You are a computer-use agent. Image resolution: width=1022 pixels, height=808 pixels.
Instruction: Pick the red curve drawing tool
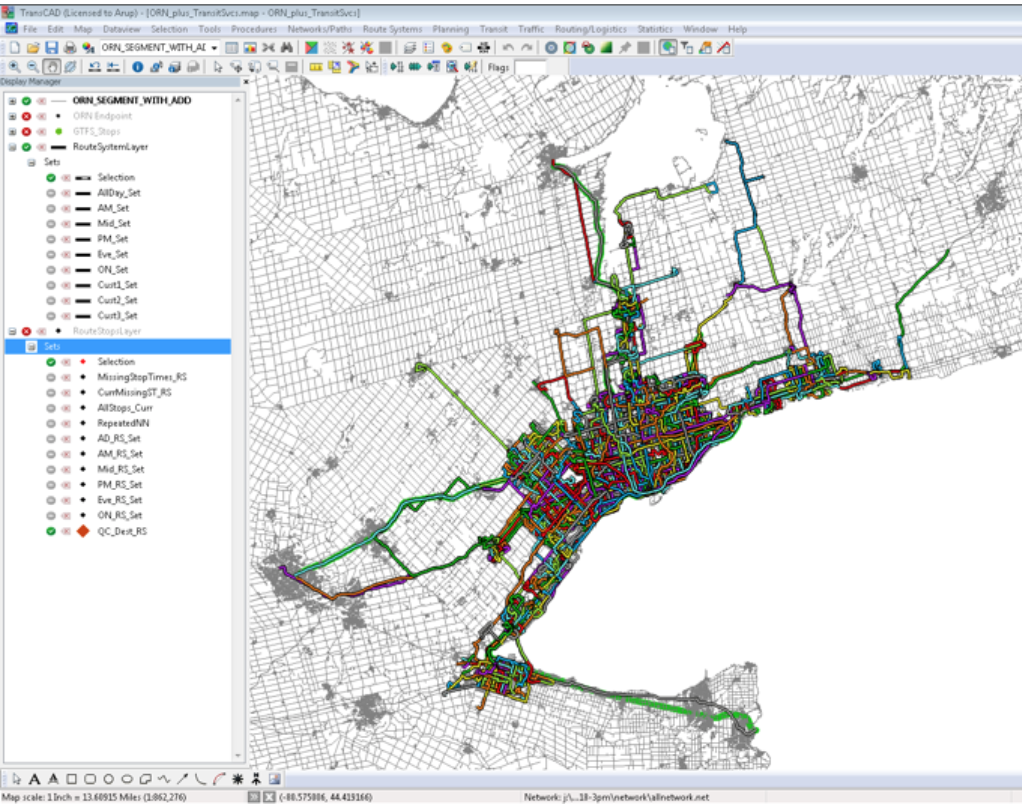[x=218, y=779]
